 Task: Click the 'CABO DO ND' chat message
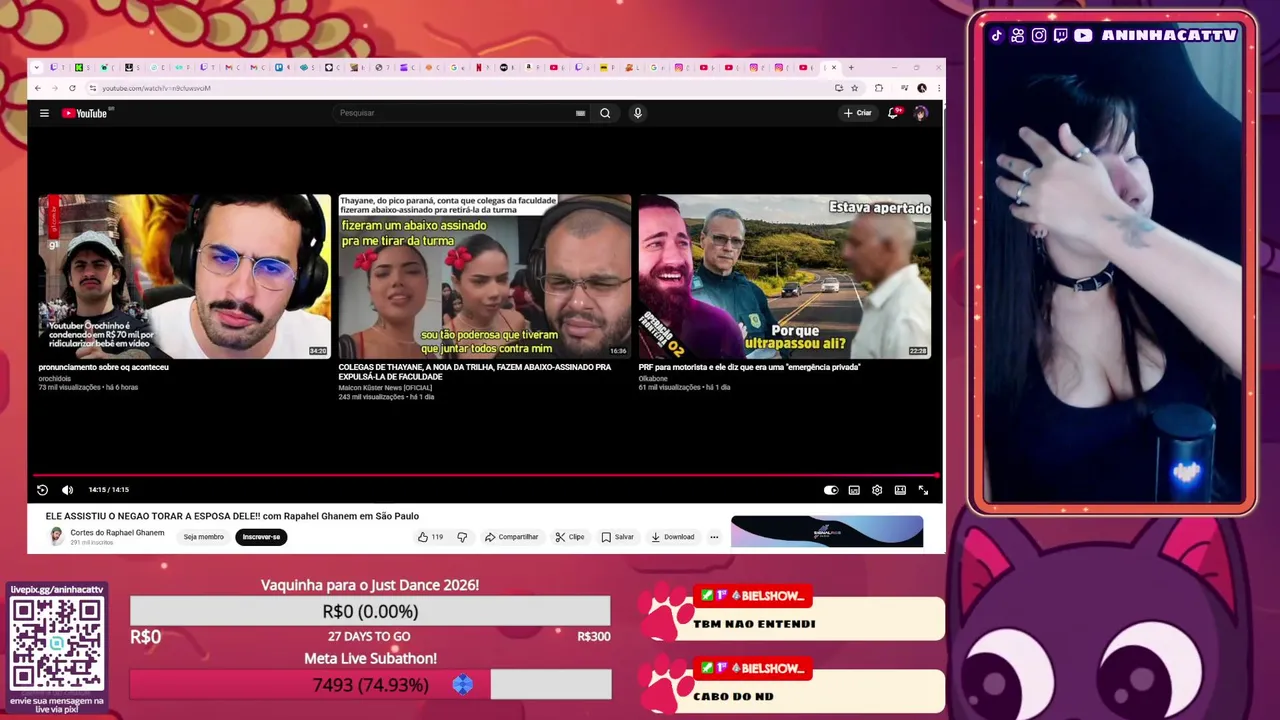tap(733, 696)
